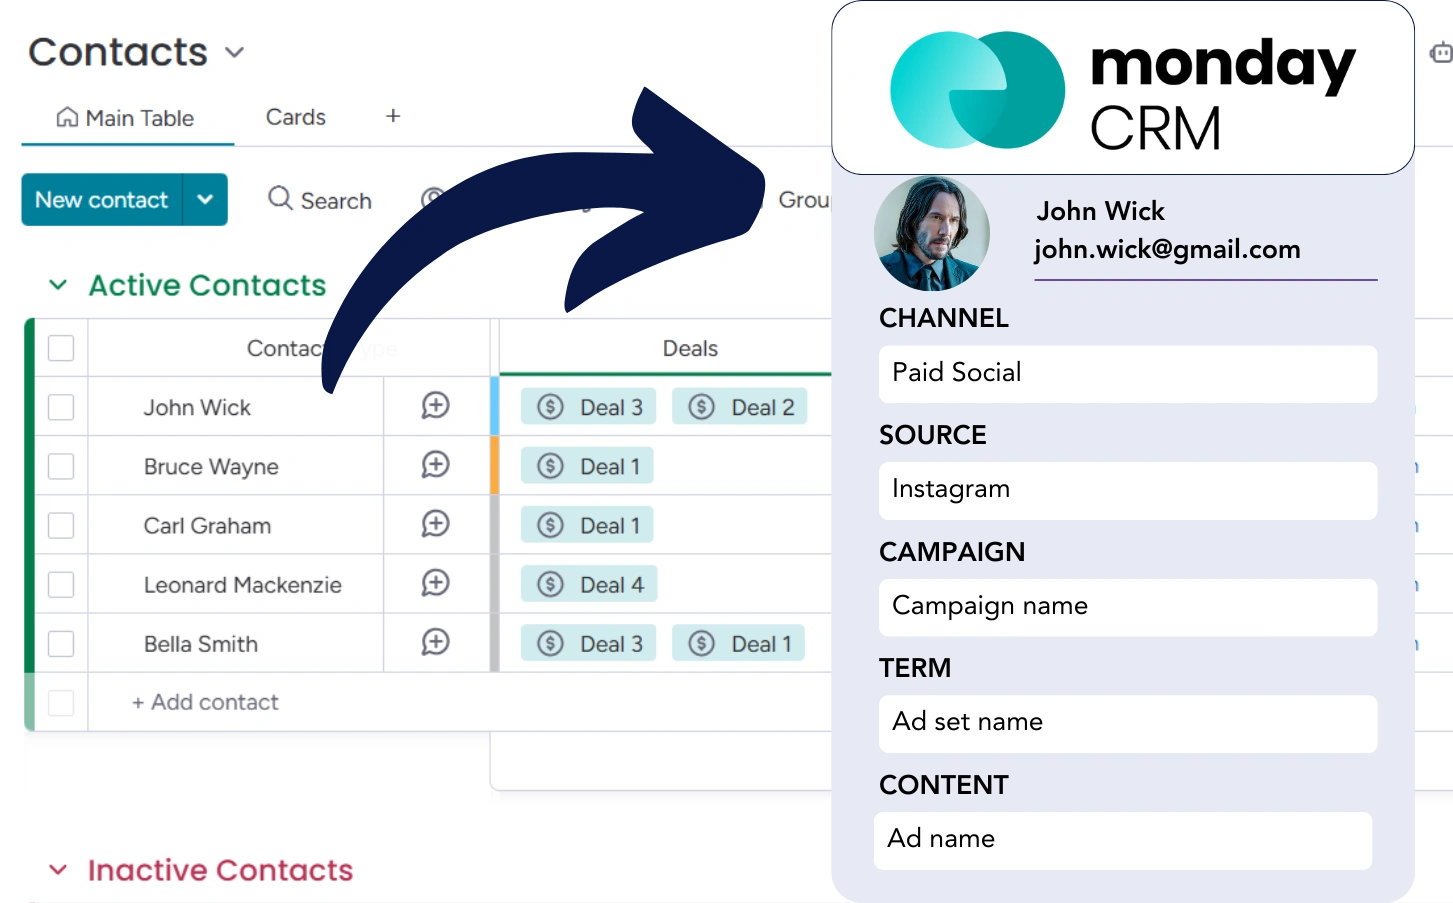Collapse the Active Contacts group
This screenshot has height=903, width=1453.
pyautogui.click(x=58, y=285)
